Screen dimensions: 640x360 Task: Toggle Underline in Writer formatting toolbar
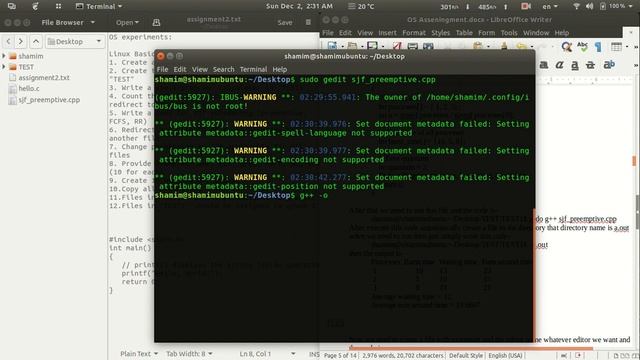tap(575, 64)
